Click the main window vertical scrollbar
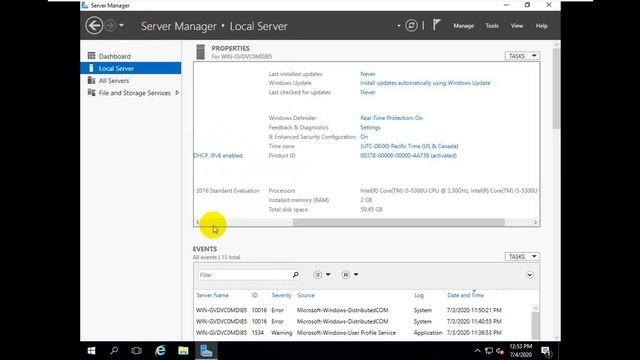640x360 pixels. pos(556,89)
